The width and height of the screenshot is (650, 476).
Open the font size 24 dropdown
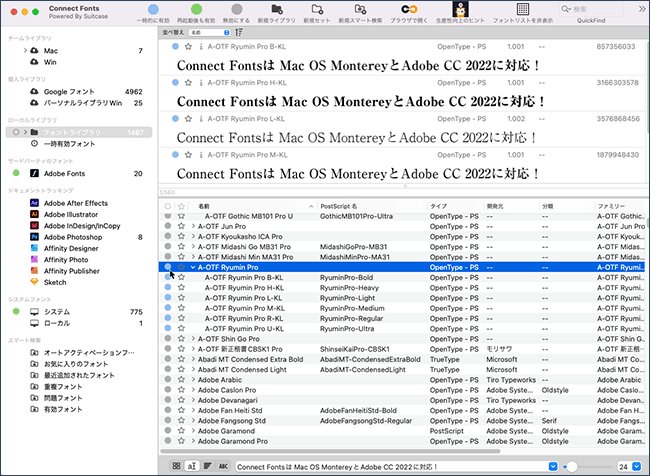pyautogui.click(x=636, y=466)
